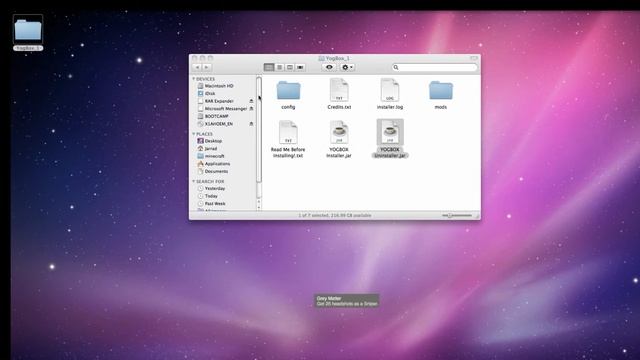Screen dimensions: 640x360
Task: Click the Quick Look eye button
Action: (x=329, y=67)
